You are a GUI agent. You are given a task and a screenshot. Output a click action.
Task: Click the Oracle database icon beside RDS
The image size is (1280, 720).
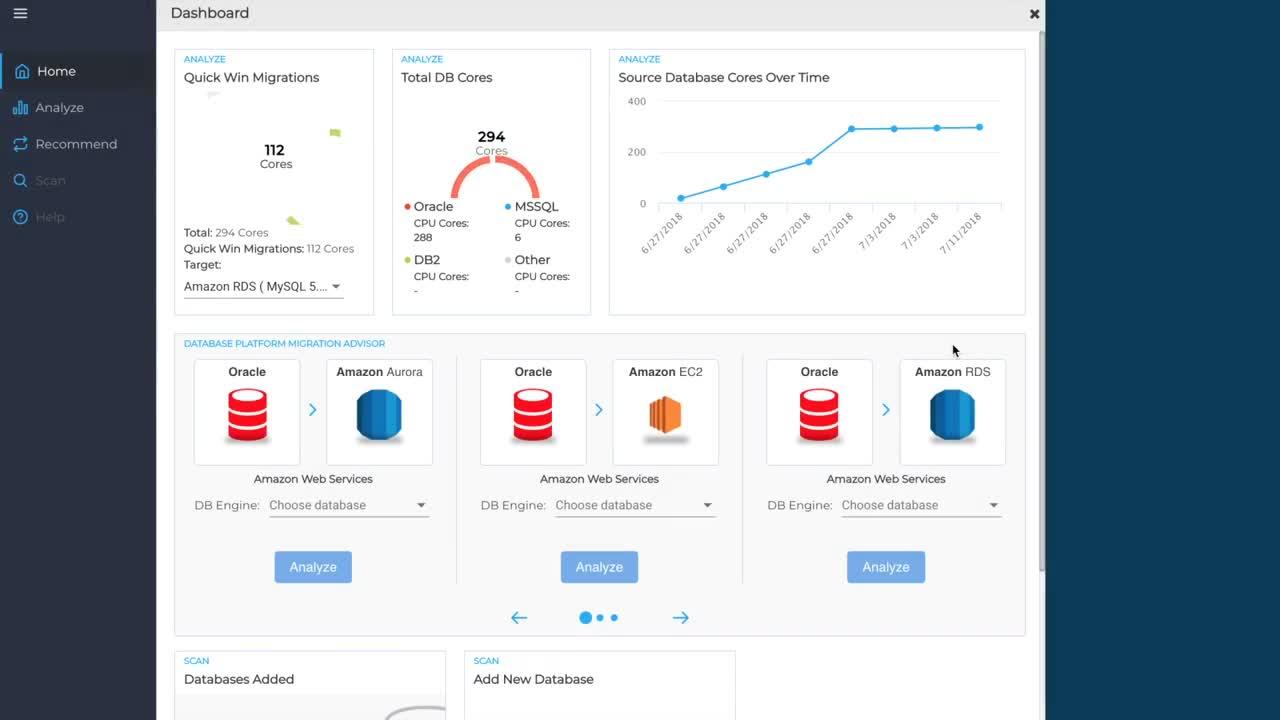[819, 415]
